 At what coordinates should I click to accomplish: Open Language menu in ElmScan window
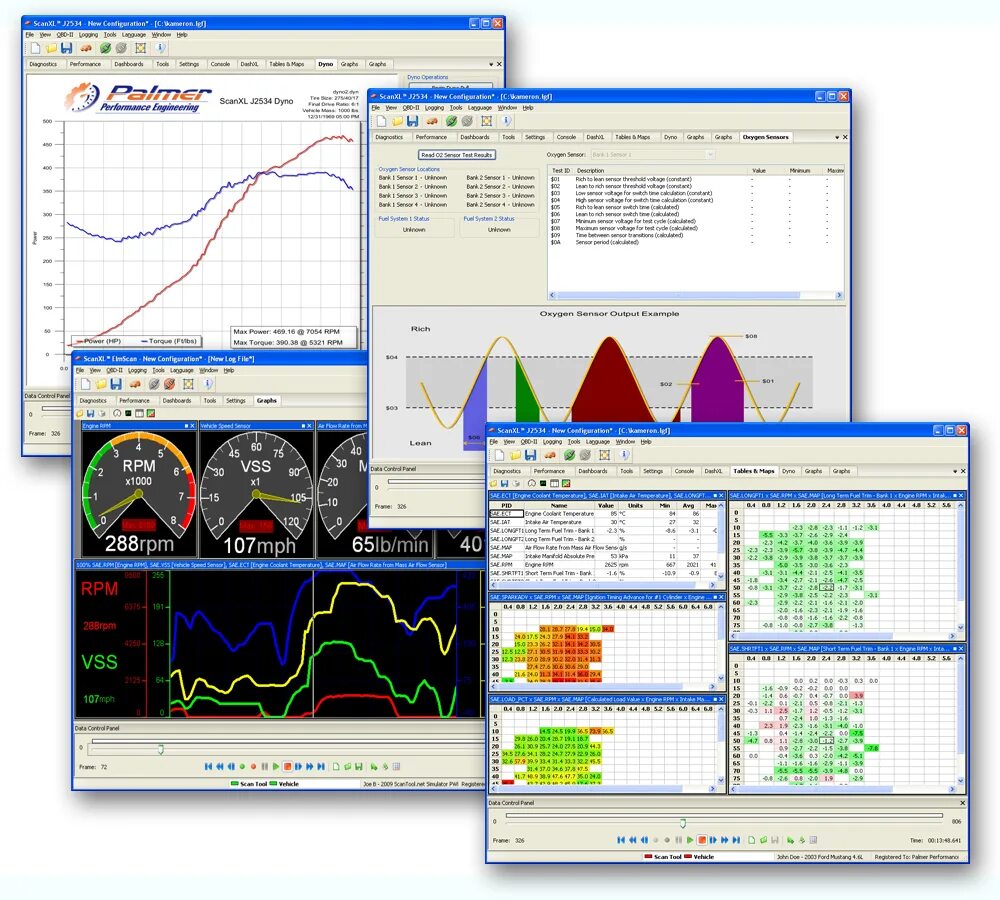coord(182,370)
